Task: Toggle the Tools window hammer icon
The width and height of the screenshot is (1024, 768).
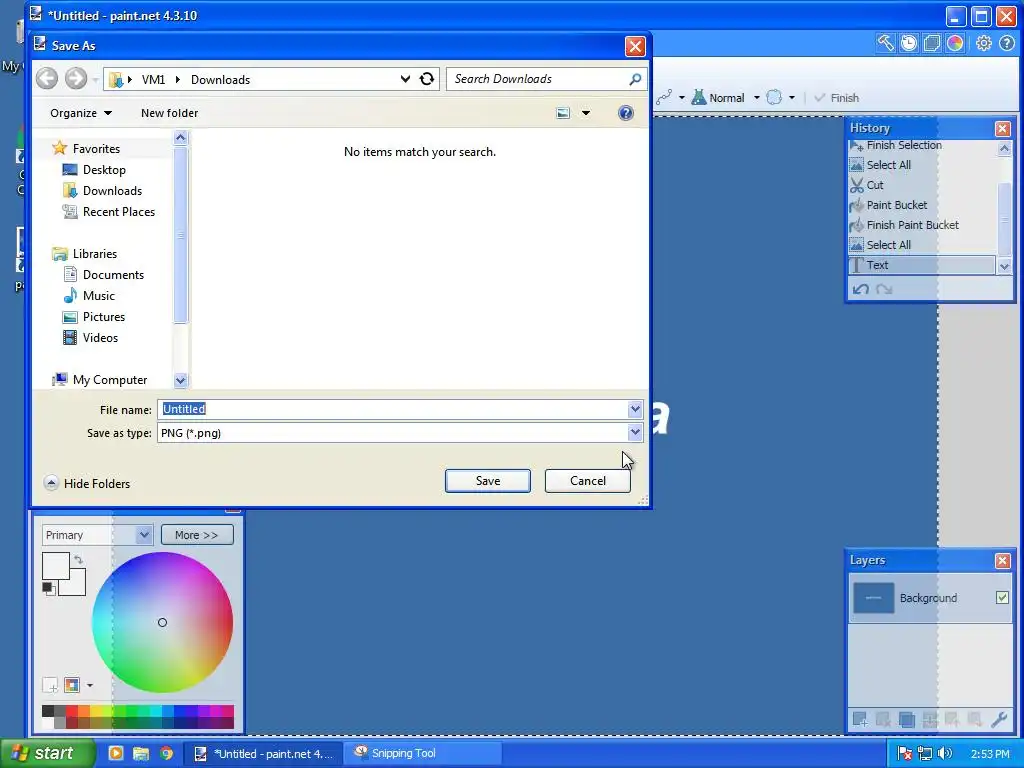Action: click(885, 43)
